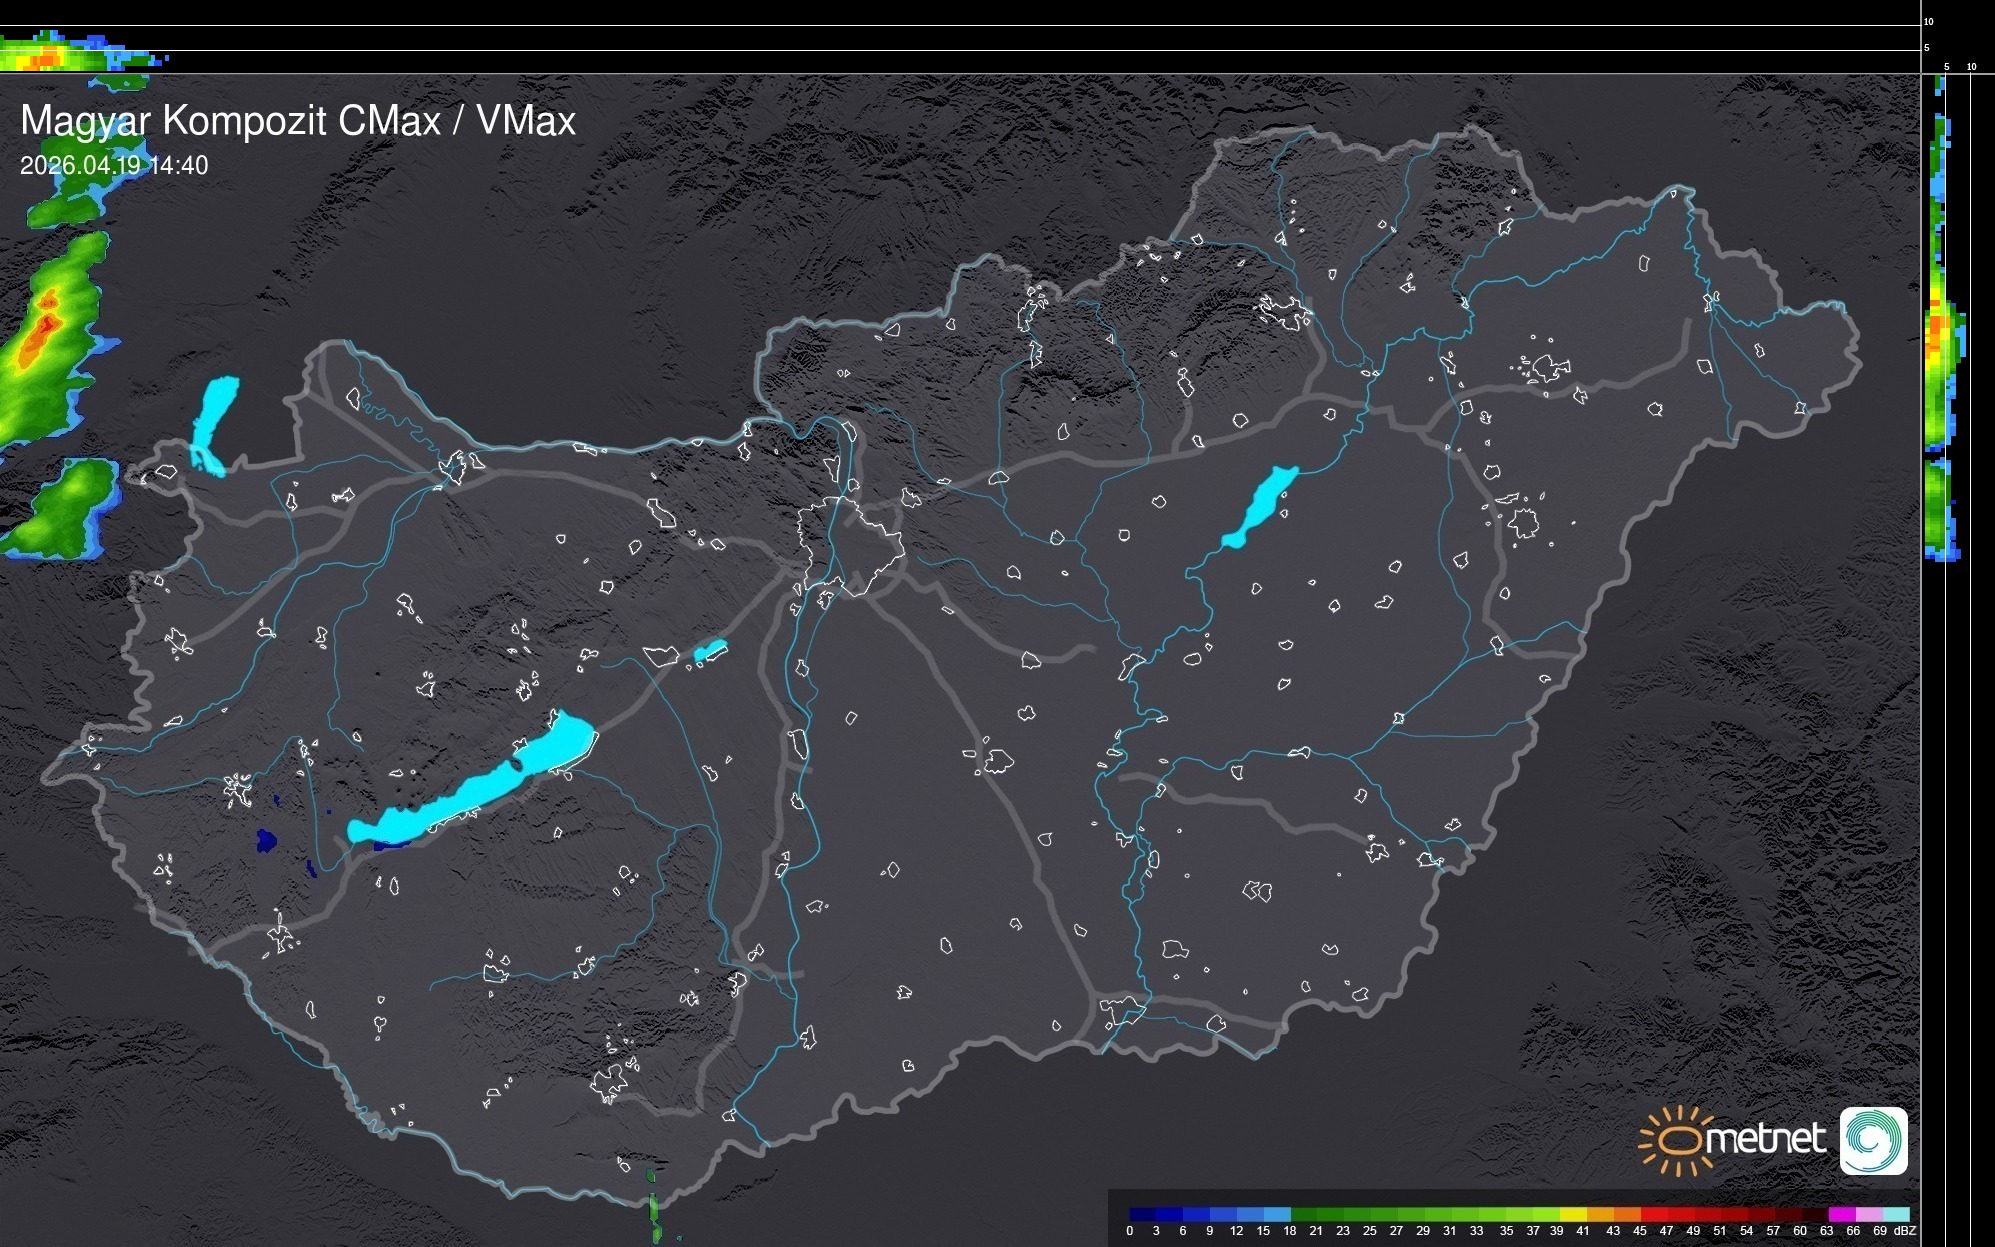
Task: Click the pale cyan 69 dBZ swatch
Action: [1895, 1214]
